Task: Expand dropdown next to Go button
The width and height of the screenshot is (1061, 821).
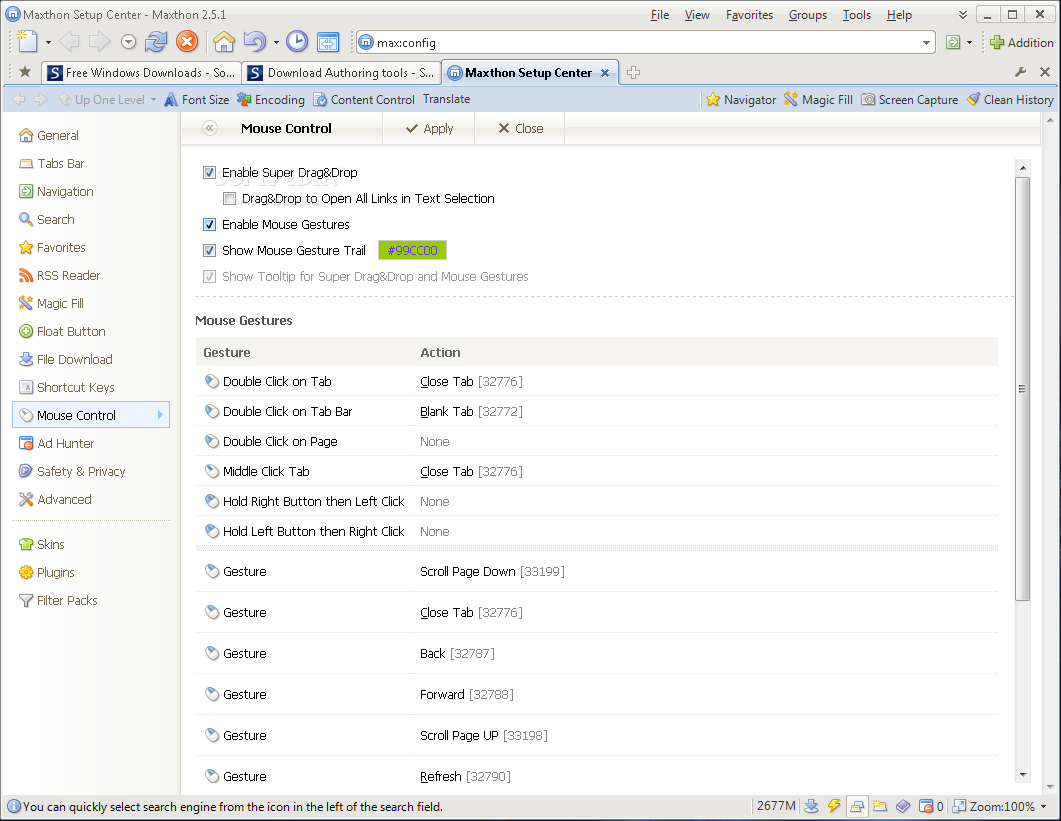Action: tap(970, 43)
